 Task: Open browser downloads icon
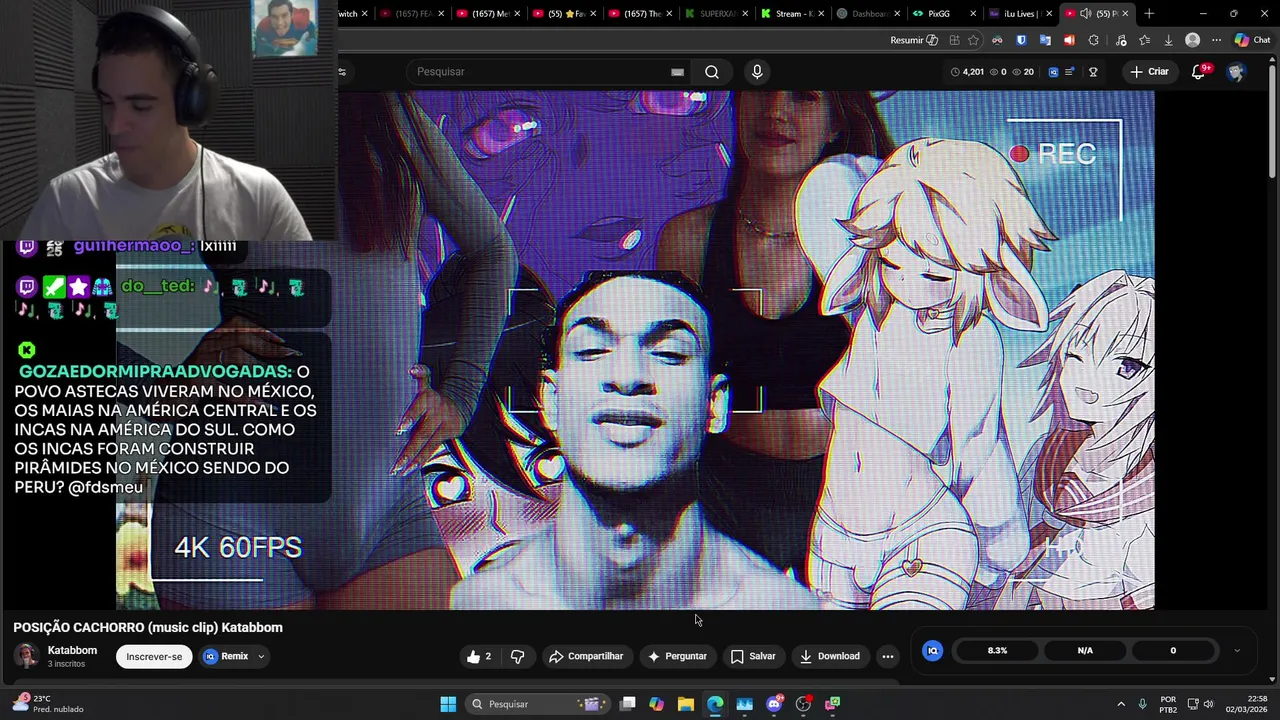point(1168,40)
